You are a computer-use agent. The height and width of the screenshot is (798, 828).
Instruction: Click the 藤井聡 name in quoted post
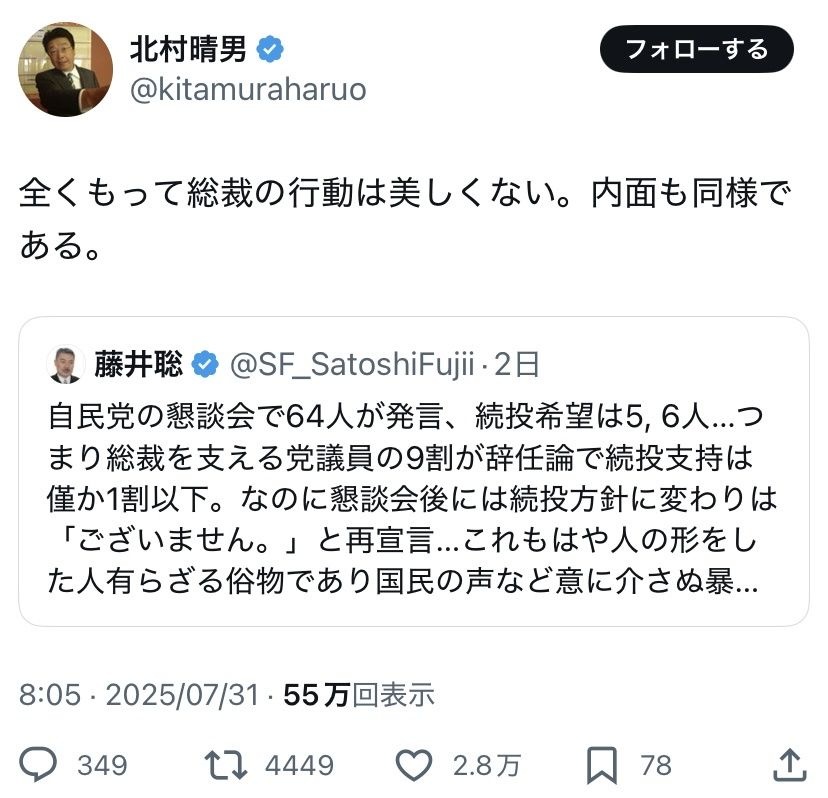(139, 365)
